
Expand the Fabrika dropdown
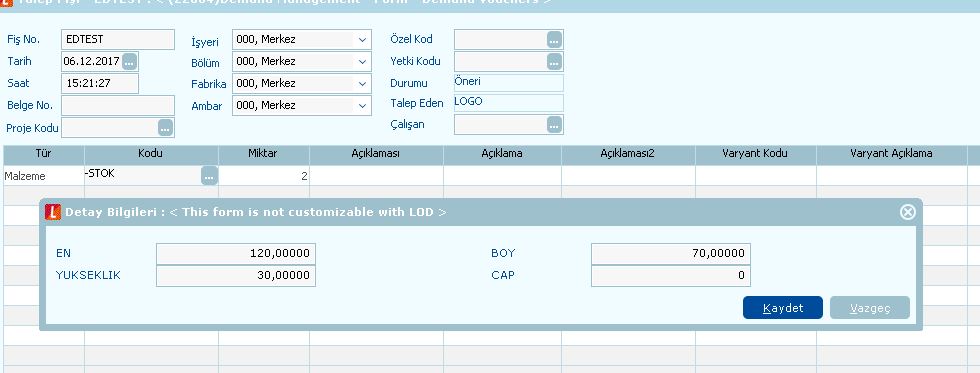(362, 83)
